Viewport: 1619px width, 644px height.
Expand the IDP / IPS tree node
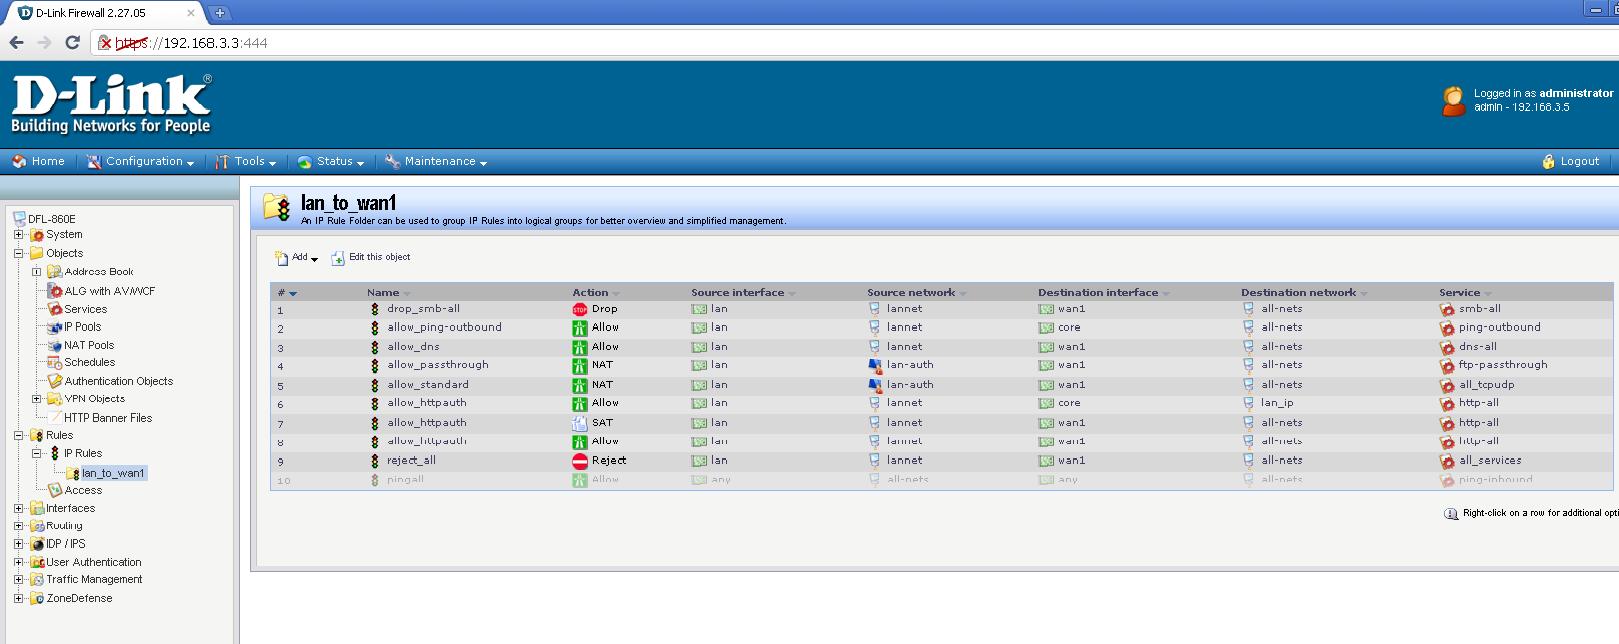click(x=18, y=544)
